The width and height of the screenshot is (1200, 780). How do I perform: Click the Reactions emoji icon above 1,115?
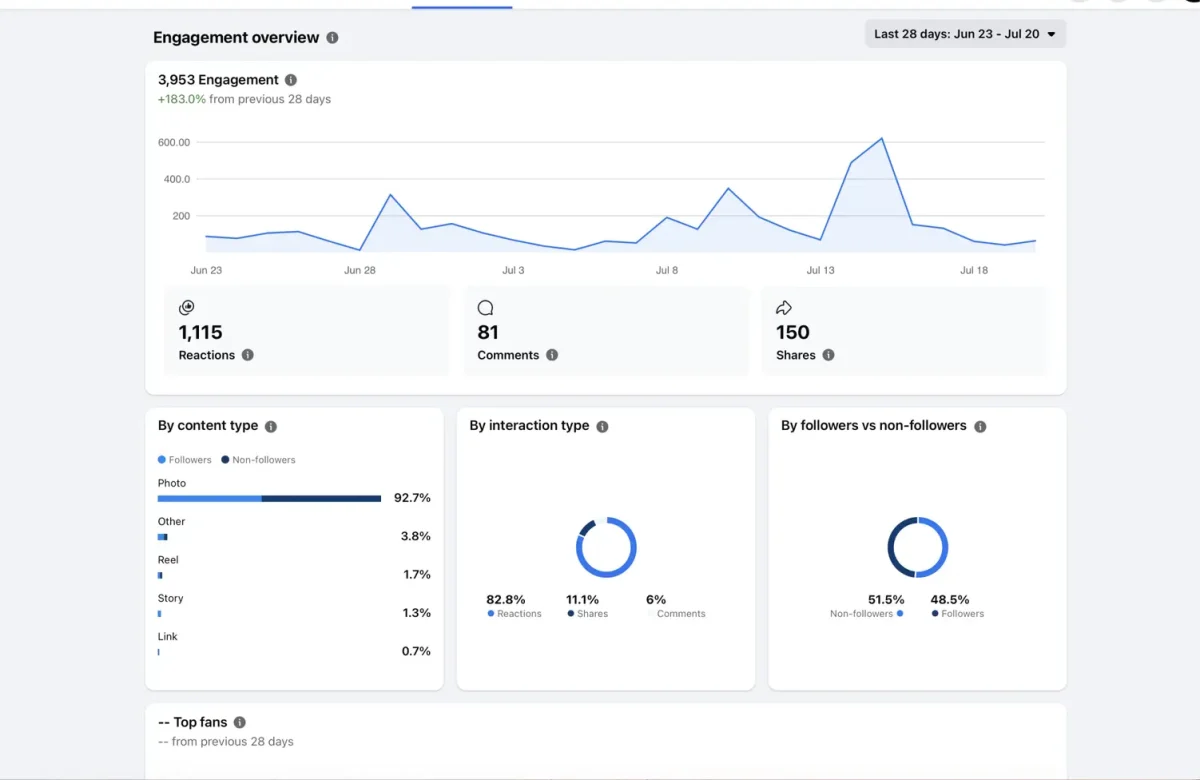coord(186,308)
